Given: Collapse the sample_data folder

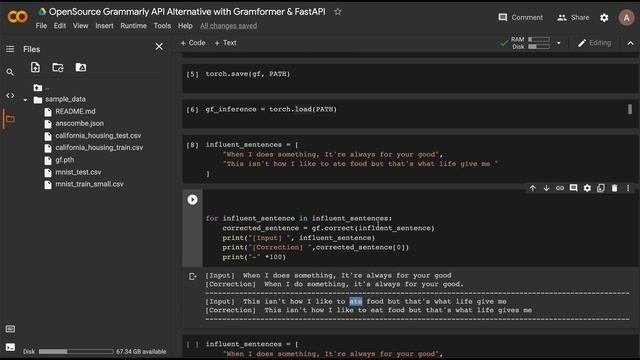Looking at the screenshot, I should pos(25,100).
